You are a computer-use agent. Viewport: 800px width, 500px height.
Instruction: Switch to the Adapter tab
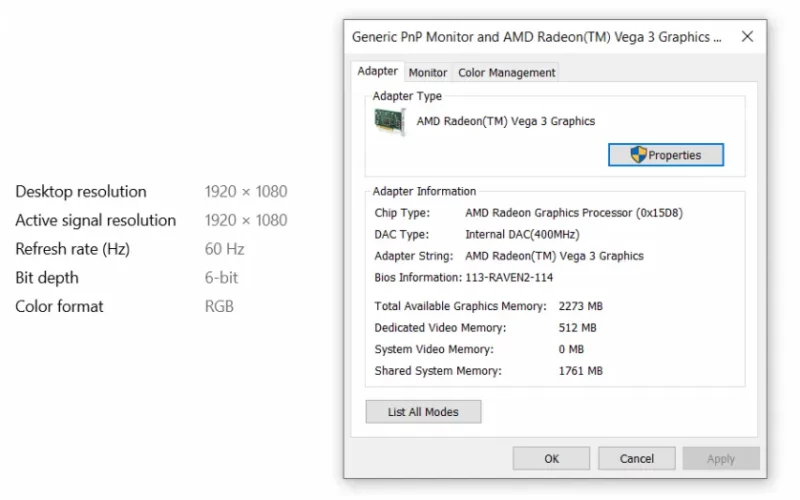tap(377, 71)
